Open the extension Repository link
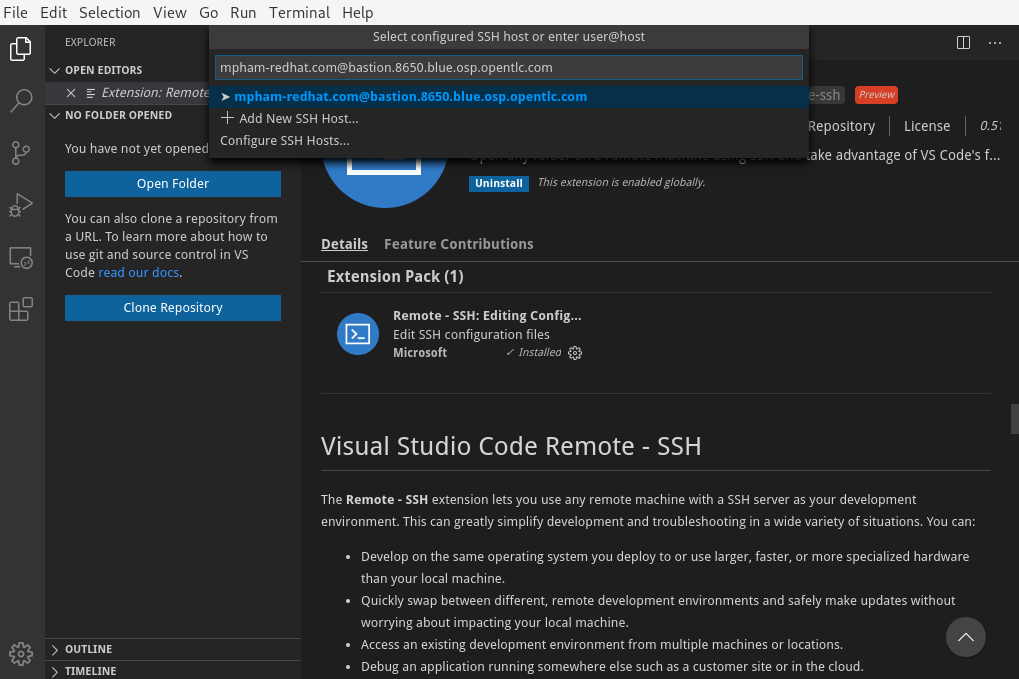This screenshot has width=1019, height=679. 842,126
